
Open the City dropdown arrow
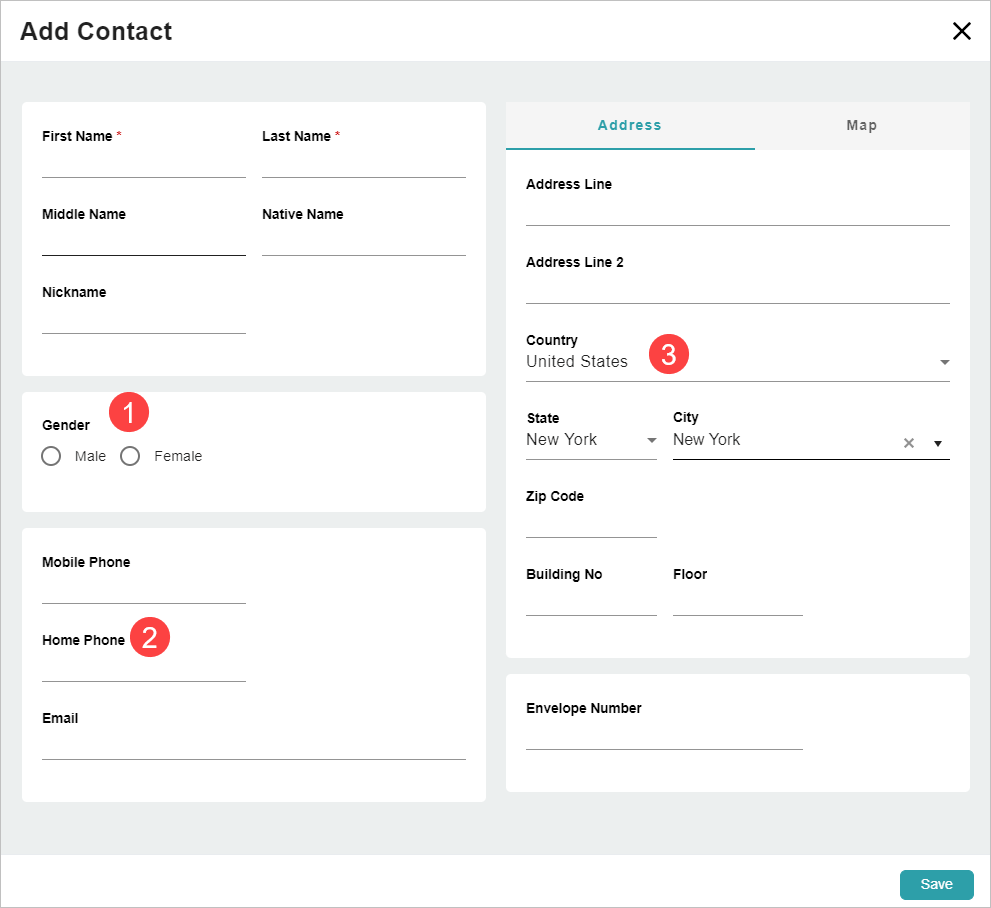tap(938, 443)
